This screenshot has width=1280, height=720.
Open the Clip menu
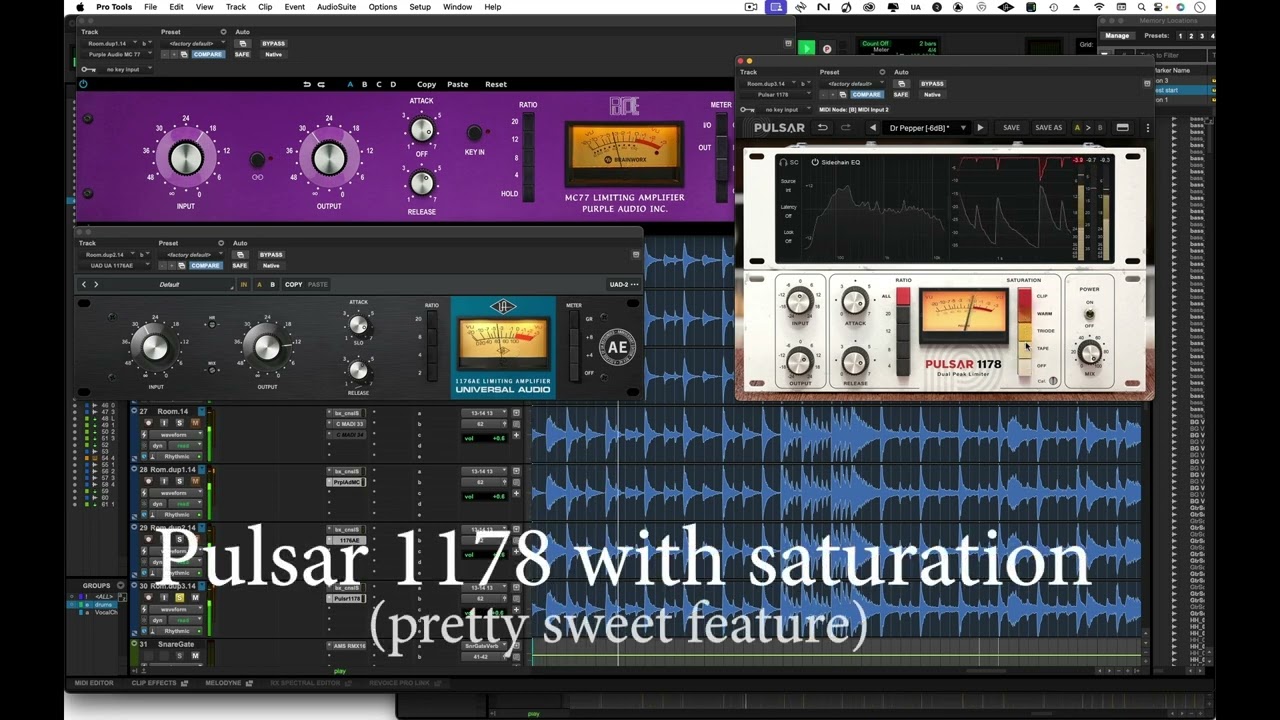265,7
